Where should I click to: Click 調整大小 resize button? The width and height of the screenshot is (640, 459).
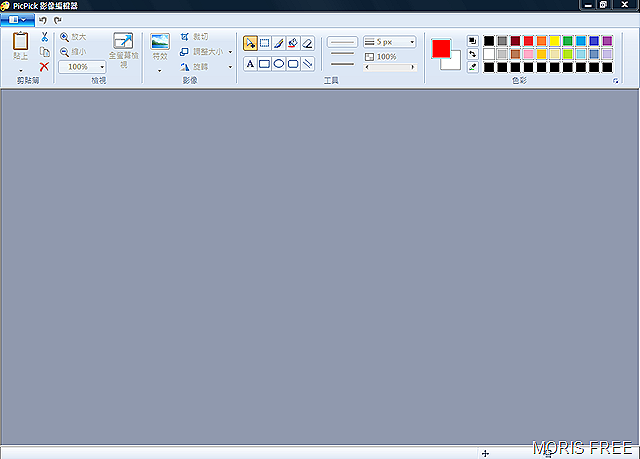(201, 52)
